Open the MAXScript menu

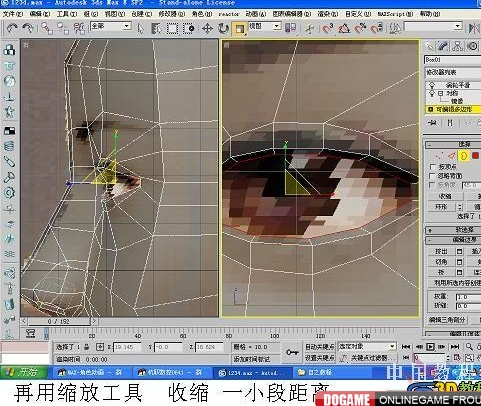(x=395, y=14)
